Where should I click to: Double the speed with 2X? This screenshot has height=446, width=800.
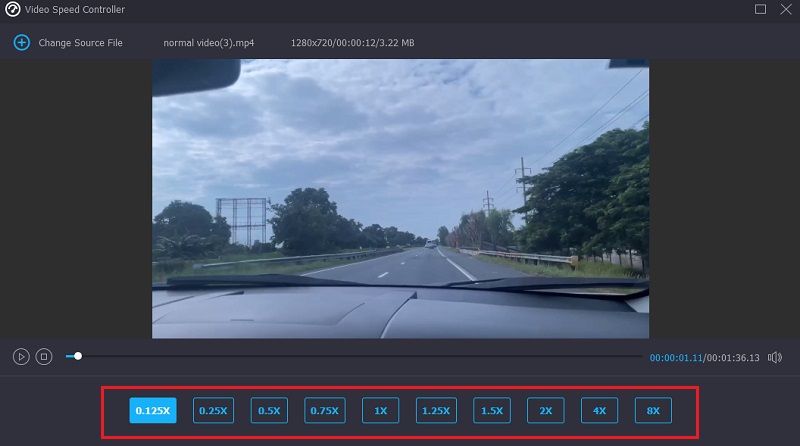546,410
